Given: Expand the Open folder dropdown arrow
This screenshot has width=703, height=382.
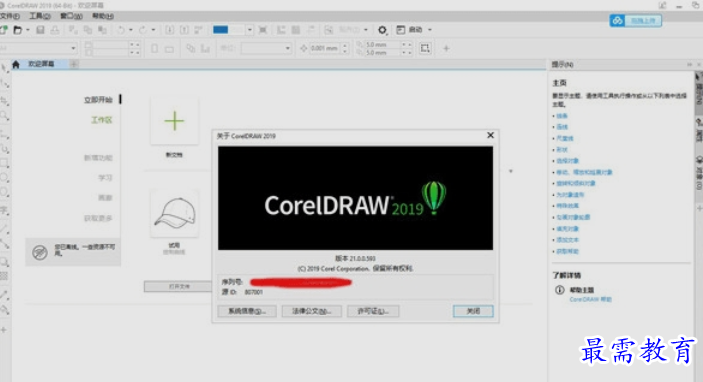Looking at the screenshot, I should click(x=28, y=30).
